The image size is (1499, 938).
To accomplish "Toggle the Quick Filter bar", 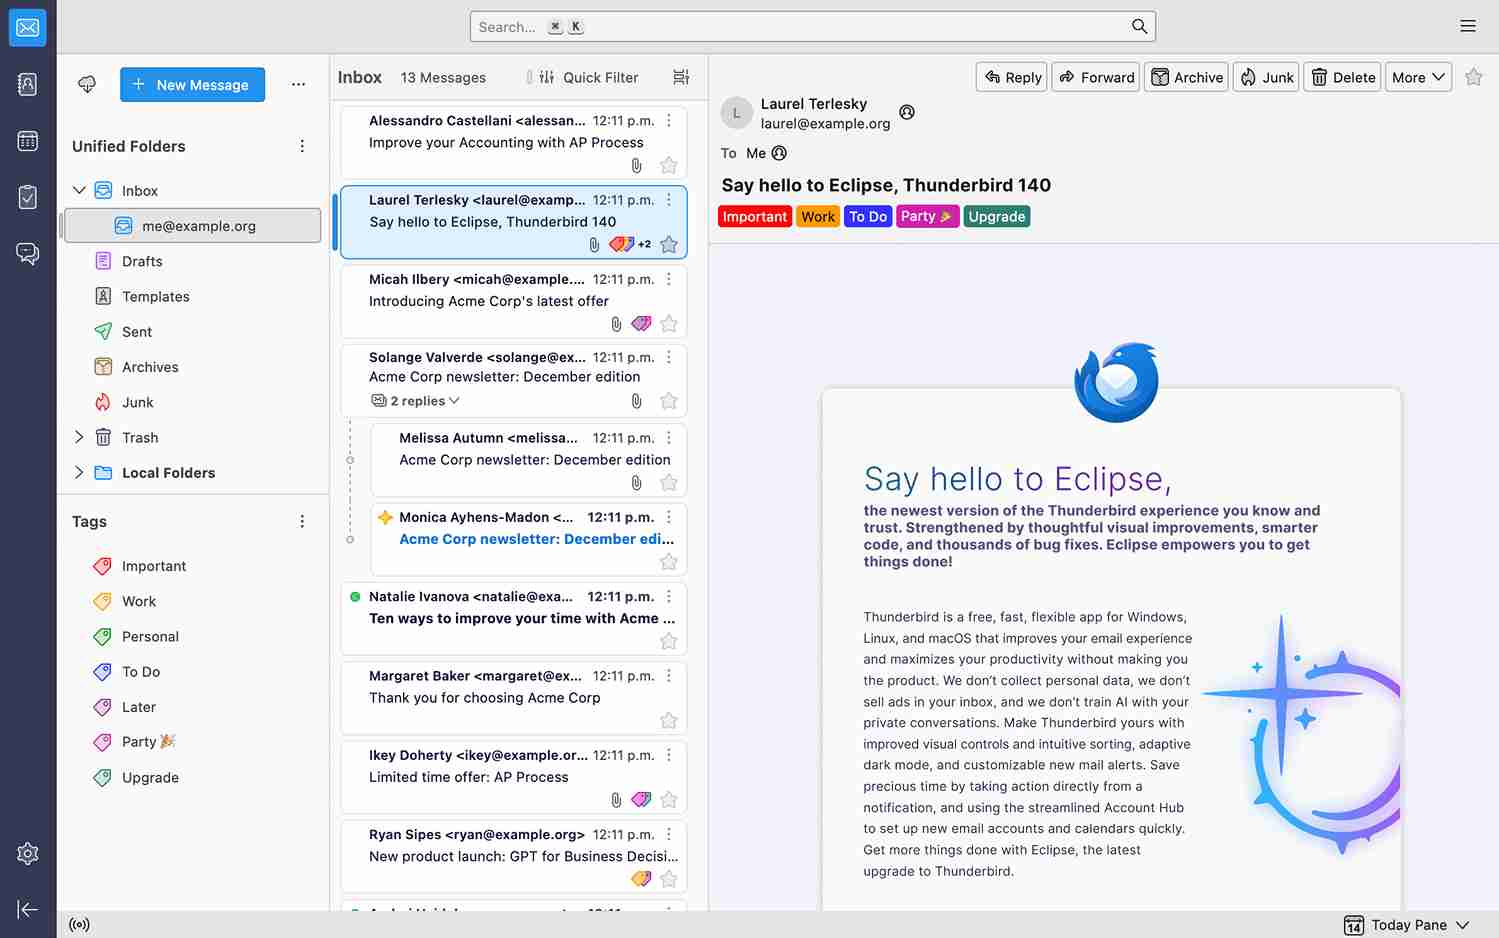I will (x=588, y=77).
